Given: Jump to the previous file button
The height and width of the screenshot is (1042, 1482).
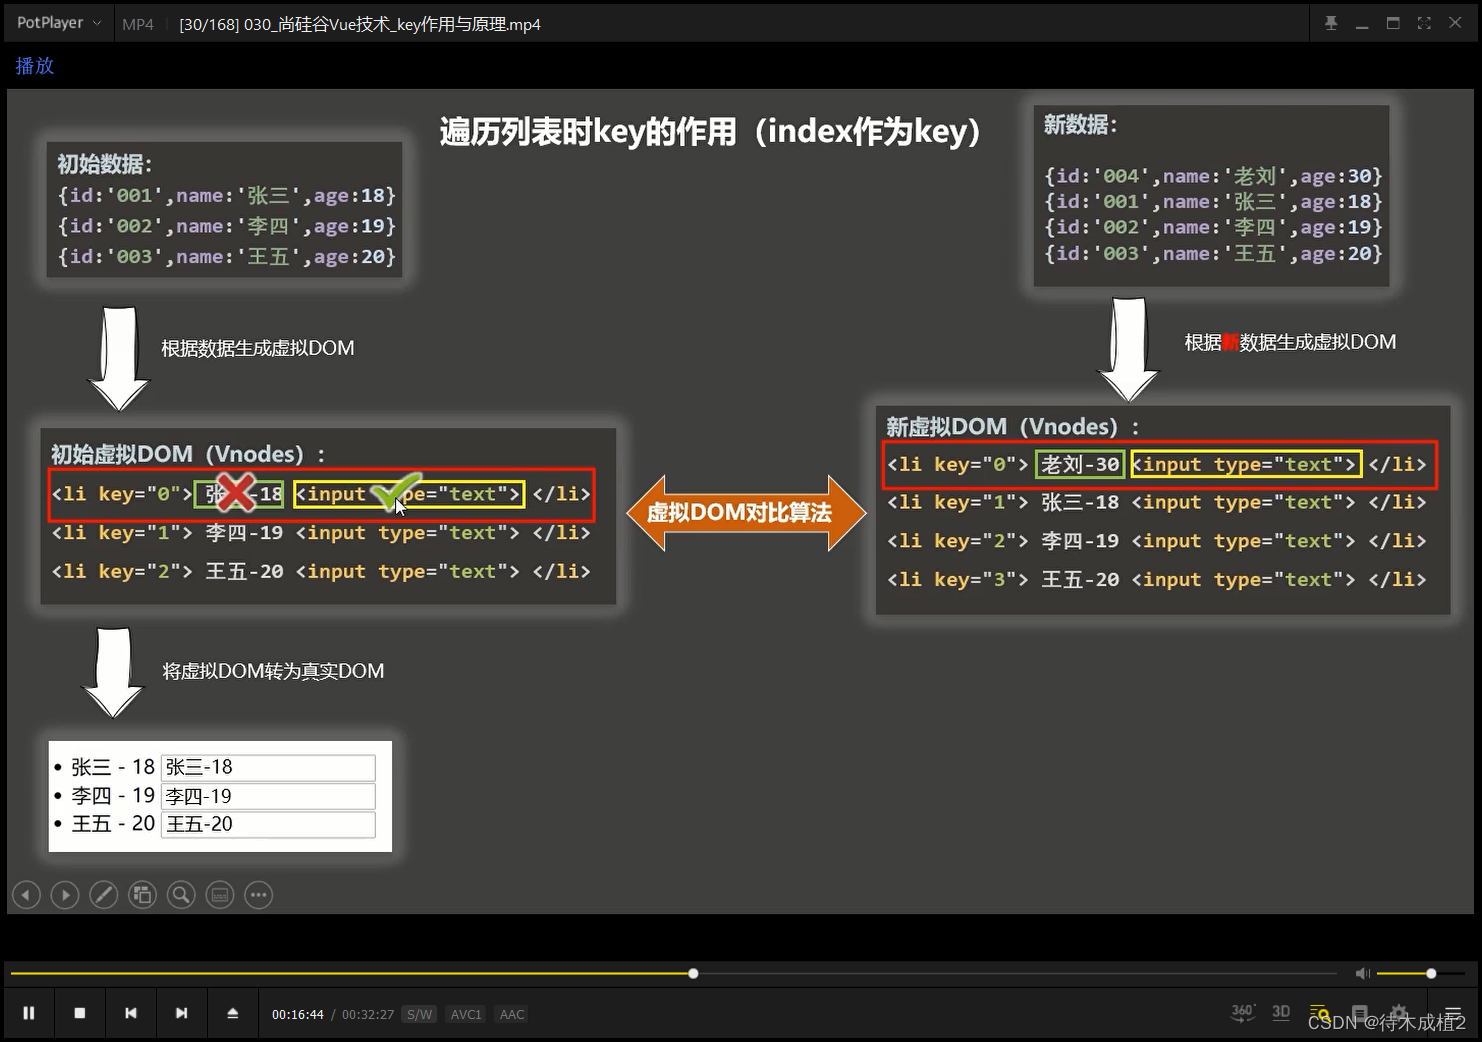Looking at the screenshot, I should (131, 1013).
